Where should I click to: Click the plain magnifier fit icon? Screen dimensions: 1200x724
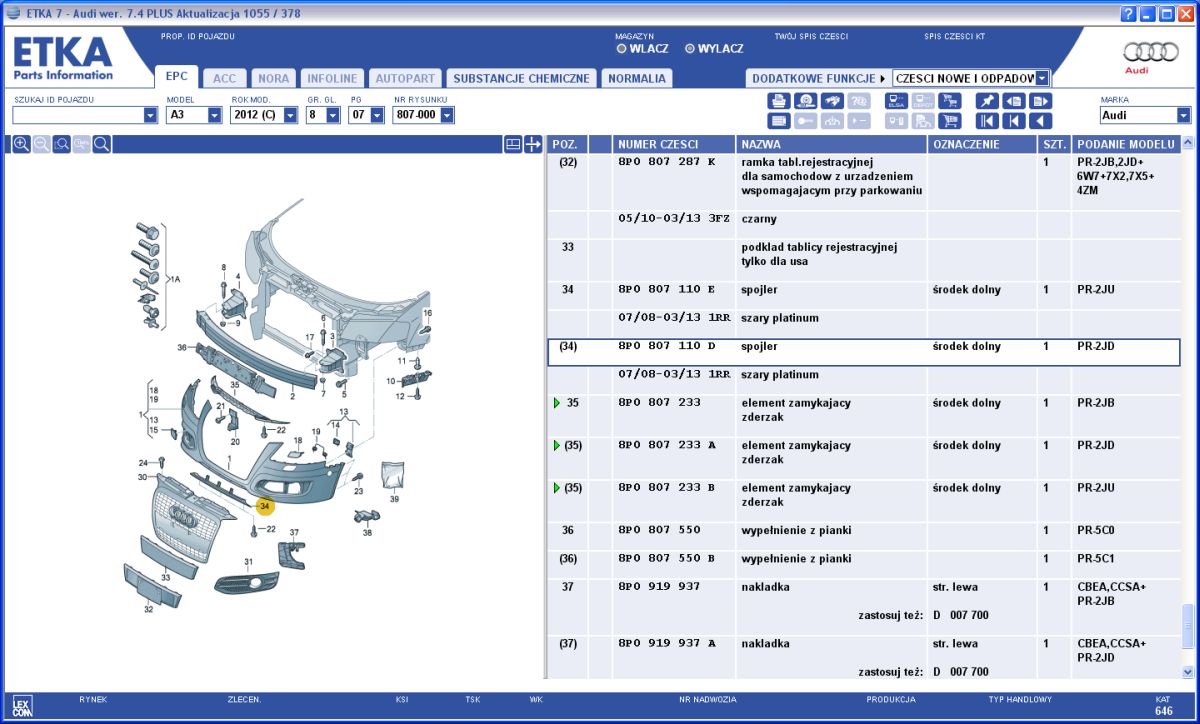tap(102, 144)
